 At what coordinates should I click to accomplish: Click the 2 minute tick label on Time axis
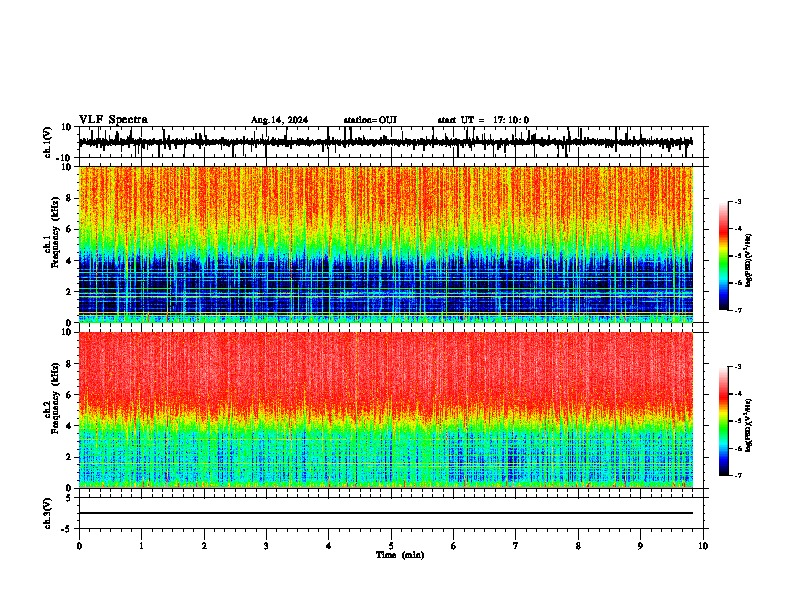click(204, 546)
